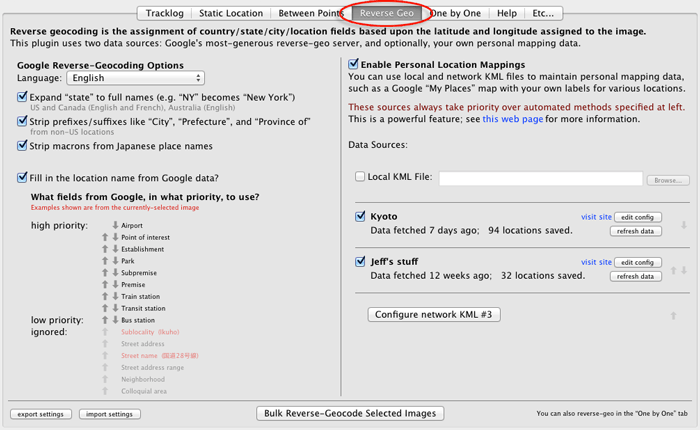Toggle Expand state to full names
This screenshot has width=700, height=430.
click(22, 96)
